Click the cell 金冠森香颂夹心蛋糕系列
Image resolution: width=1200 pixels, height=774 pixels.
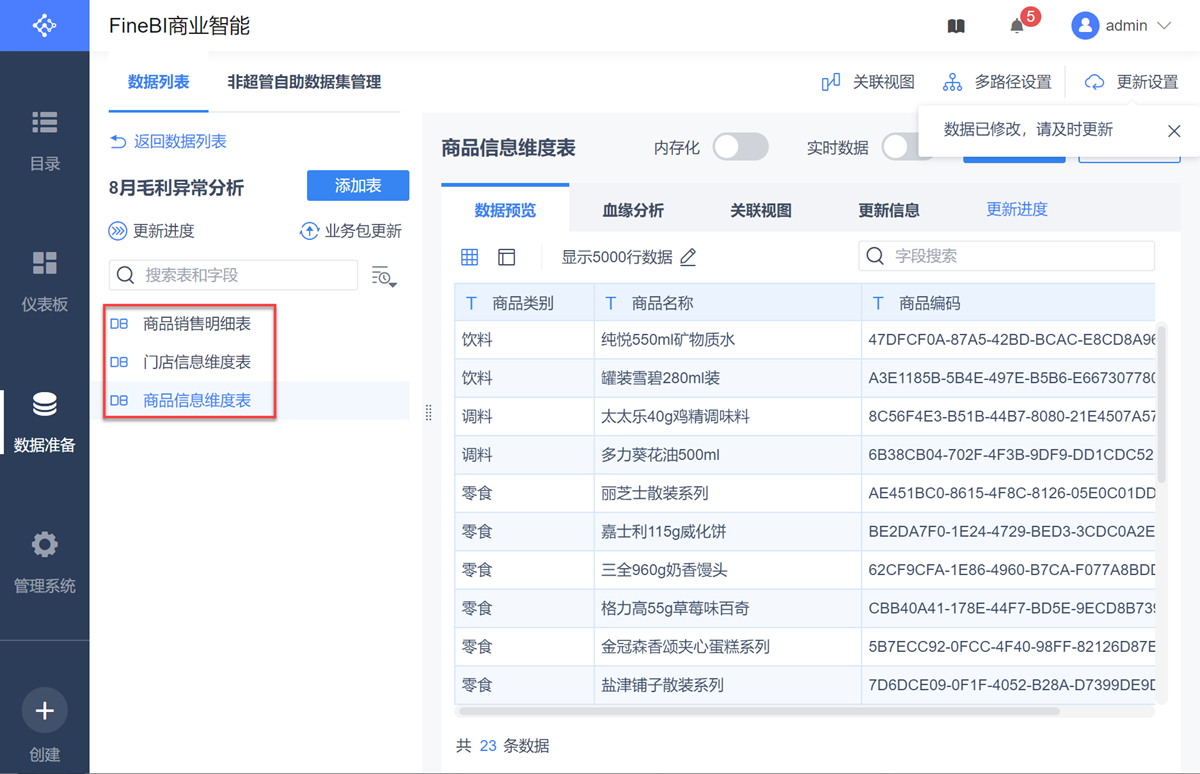coord(728,646)
